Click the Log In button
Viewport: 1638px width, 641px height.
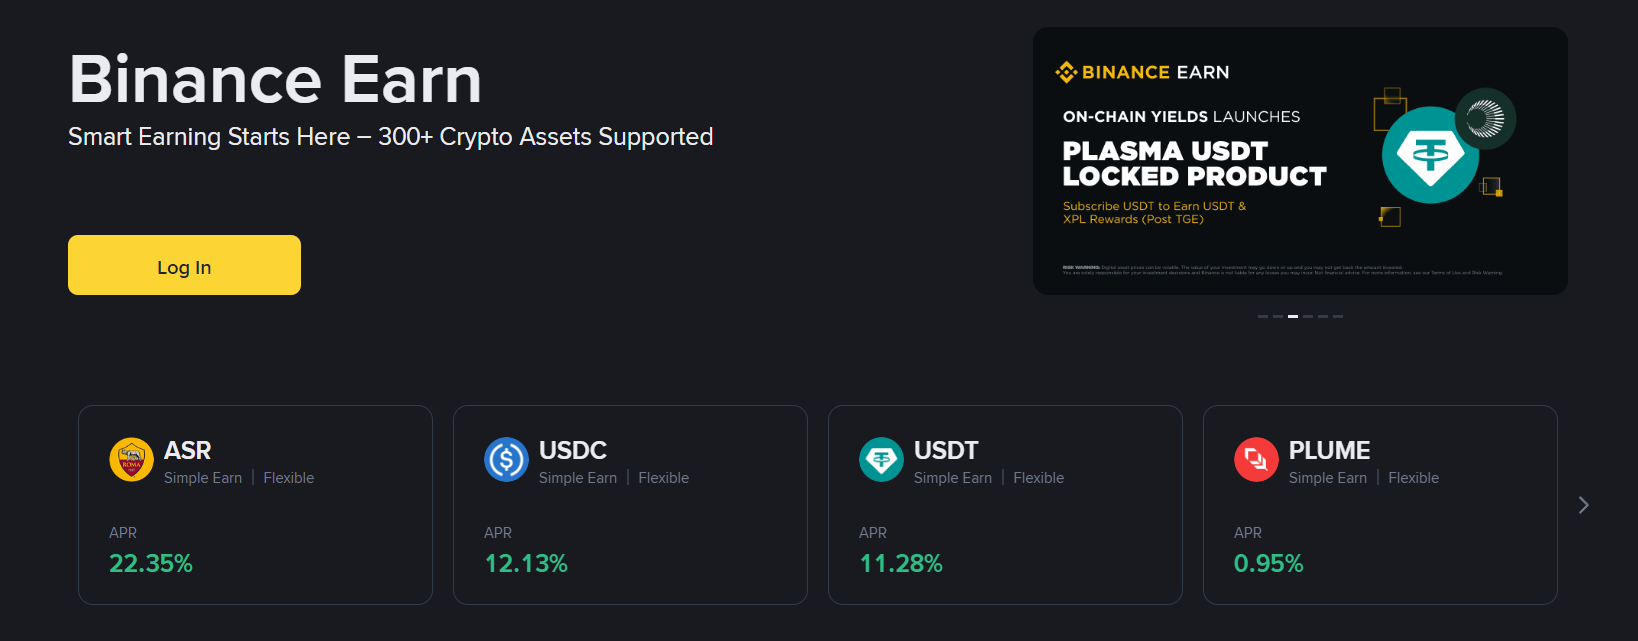point(183,265)
